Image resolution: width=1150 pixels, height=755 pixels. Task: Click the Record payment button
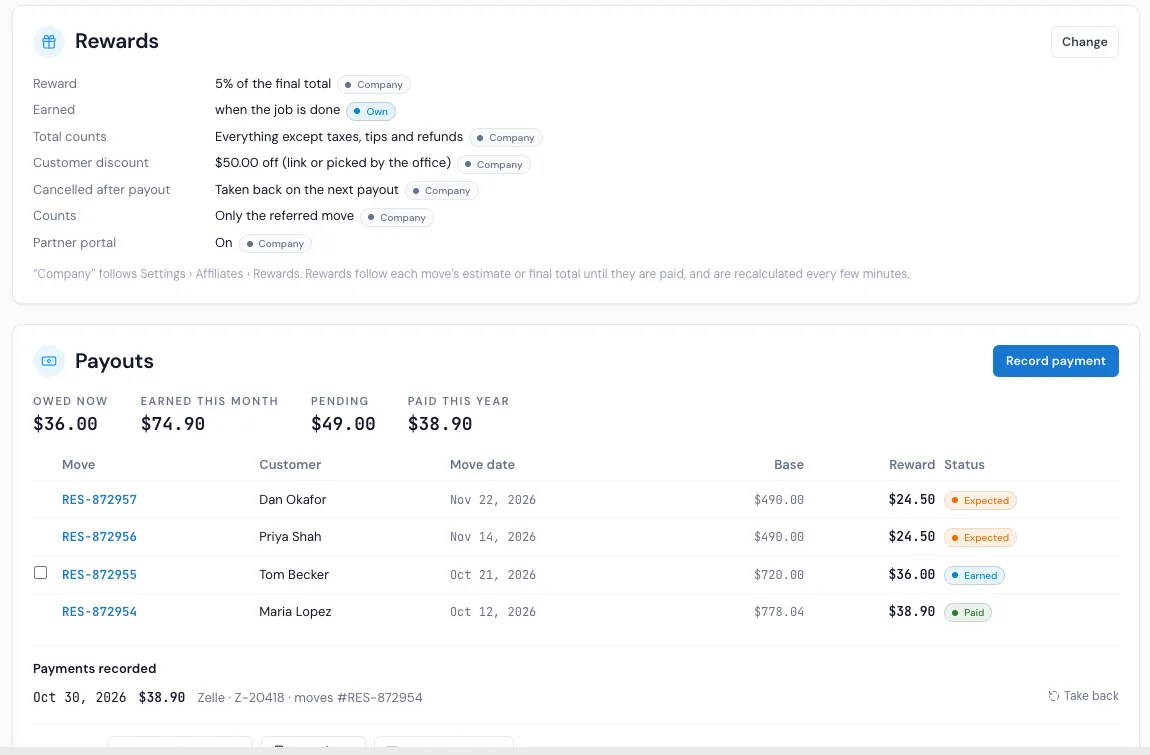point(1055,361)
